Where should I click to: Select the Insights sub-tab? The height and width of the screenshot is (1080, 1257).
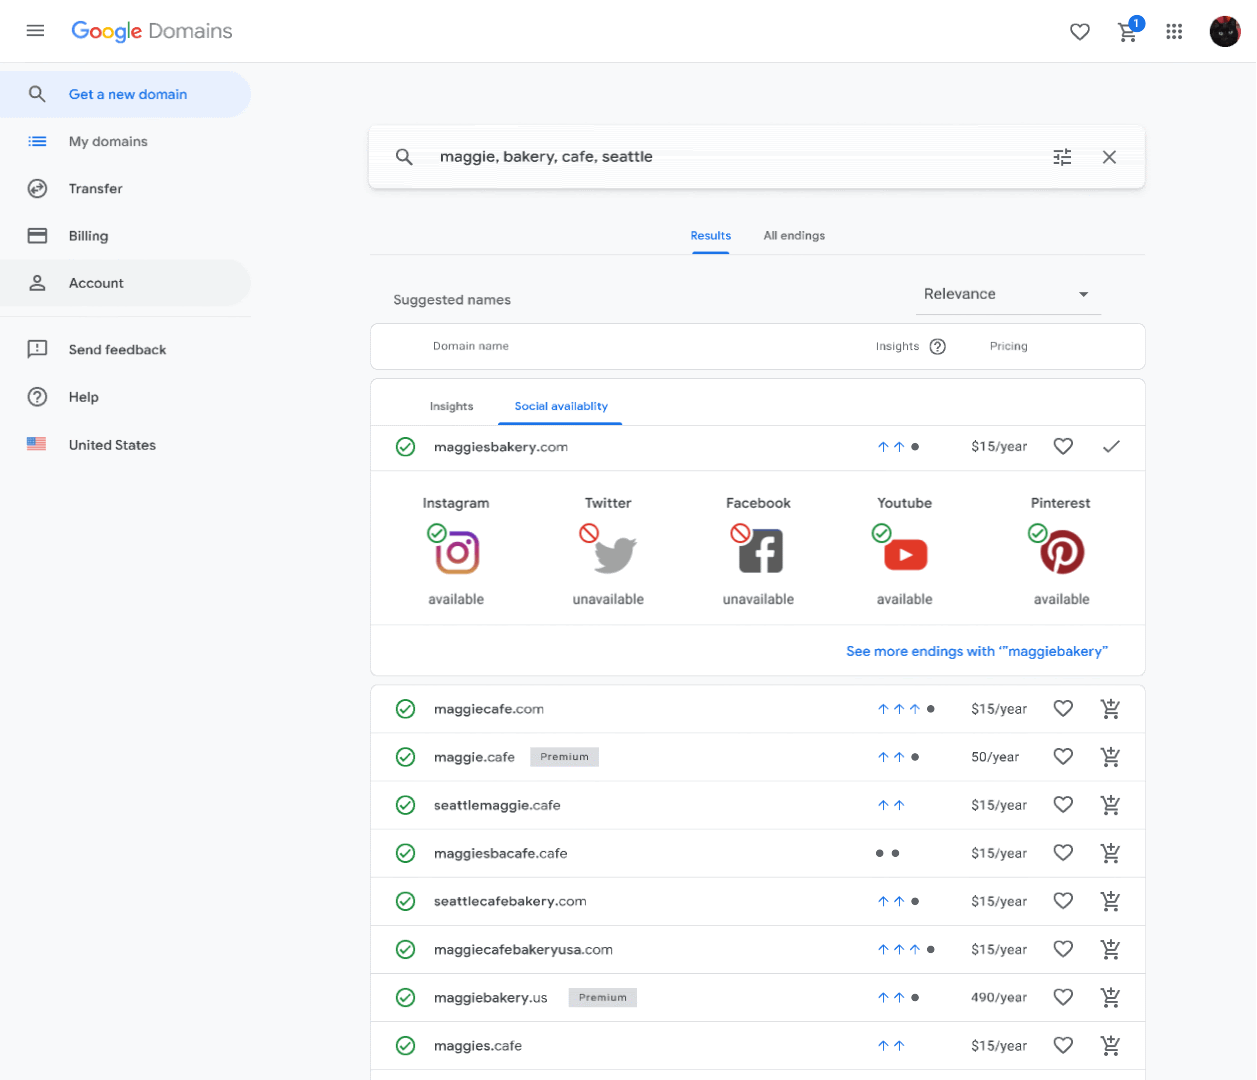pos(451,406)
